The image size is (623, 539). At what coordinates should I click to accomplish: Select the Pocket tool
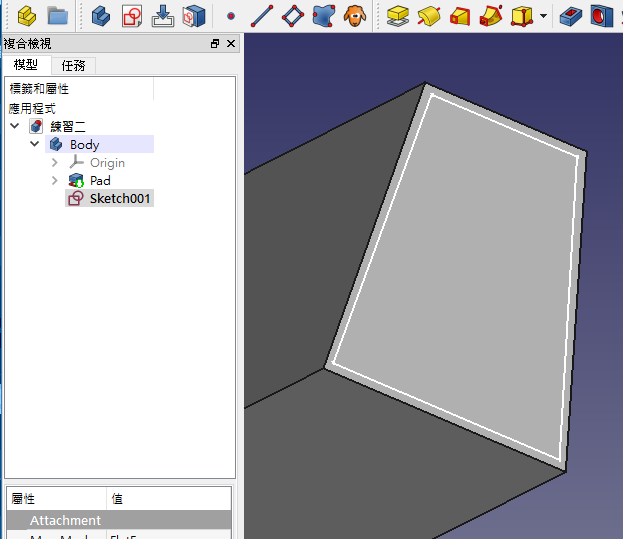click(x=571, y=16)
